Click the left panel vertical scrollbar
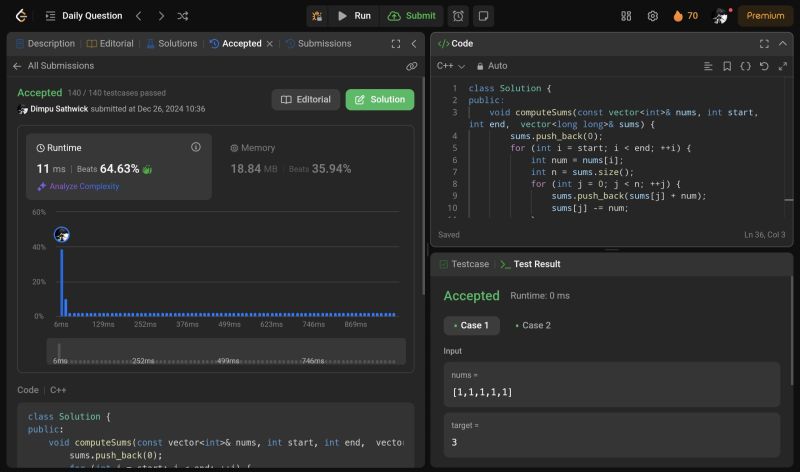This screenshot has width=800, height=472. point(423,186)
